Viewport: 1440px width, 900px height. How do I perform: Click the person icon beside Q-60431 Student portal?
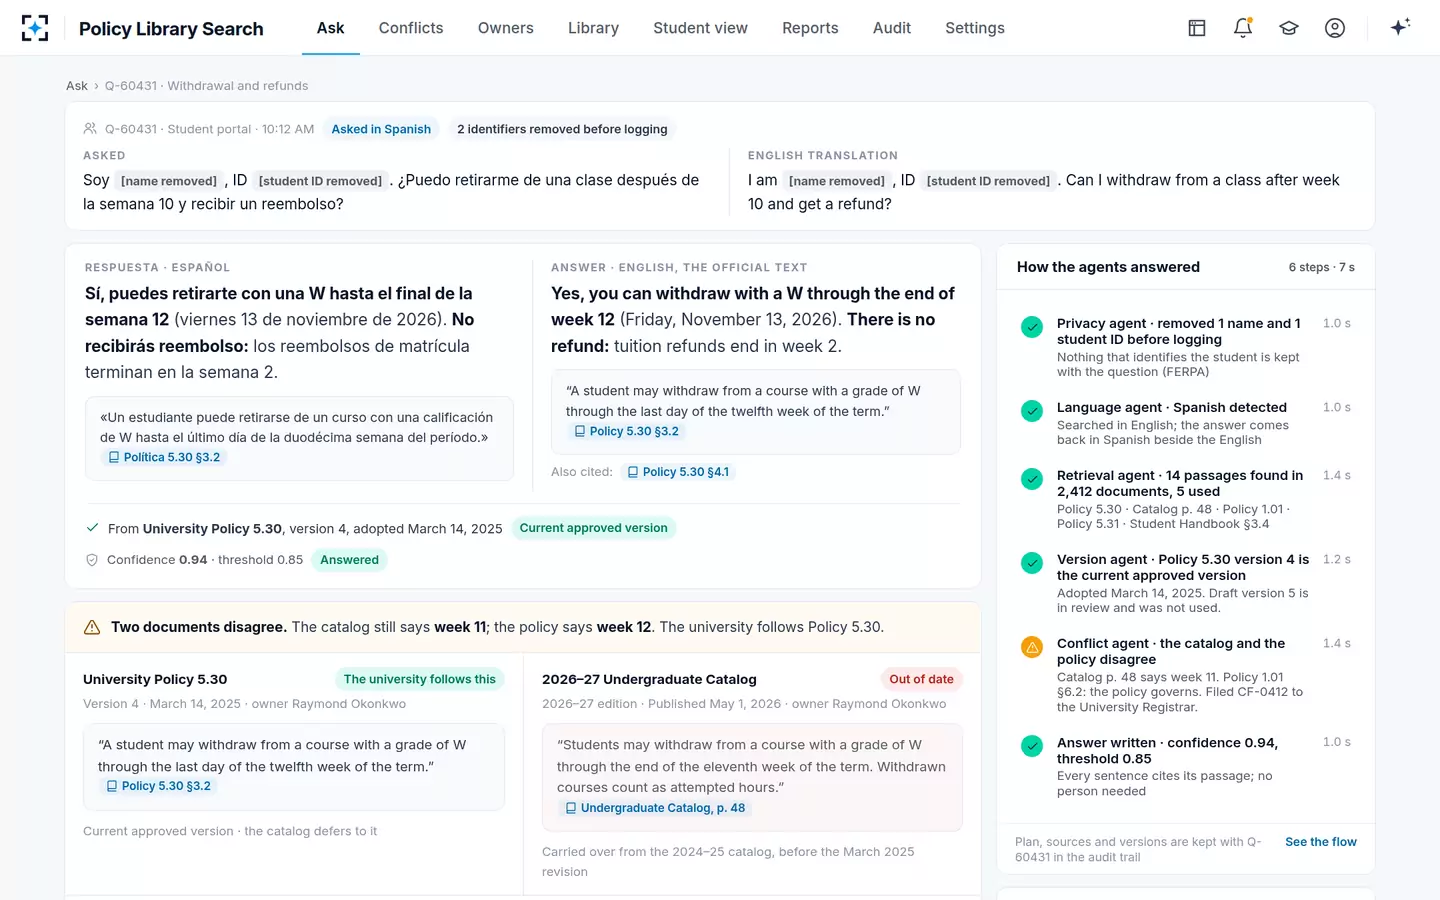pyautogui.click(x=90, y=129)
